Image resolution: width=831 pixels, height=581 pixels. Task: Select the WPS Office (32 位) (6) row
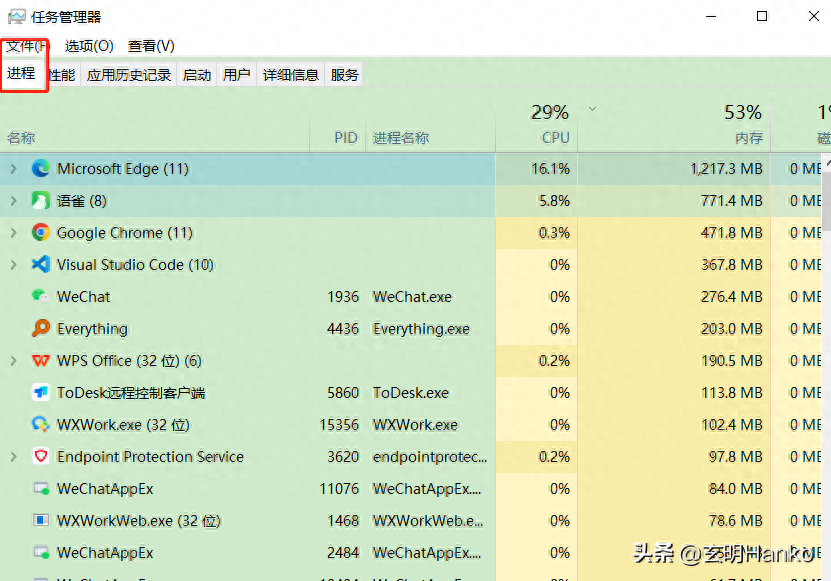[247, 360]
